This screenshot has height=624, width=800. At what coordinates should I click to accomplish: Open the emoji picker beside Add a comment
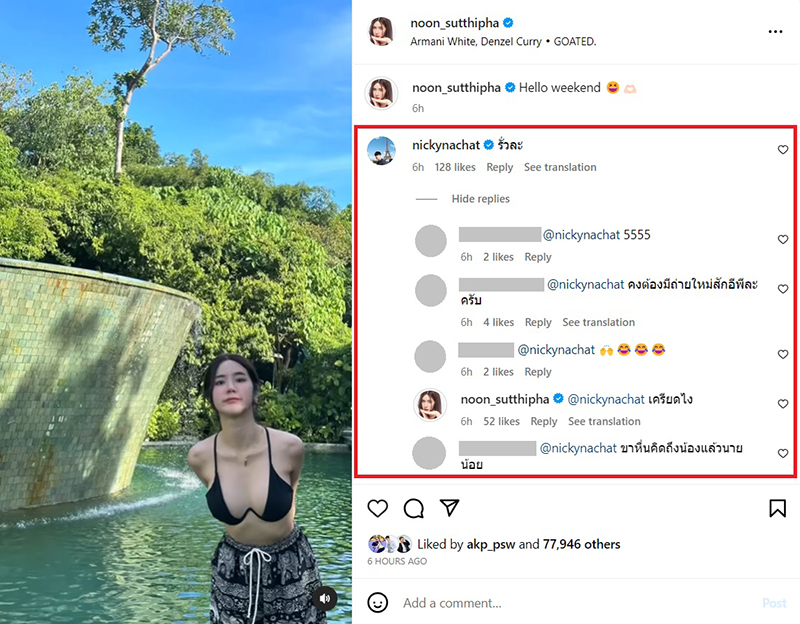pyautogui.click(x=377, y=603)
